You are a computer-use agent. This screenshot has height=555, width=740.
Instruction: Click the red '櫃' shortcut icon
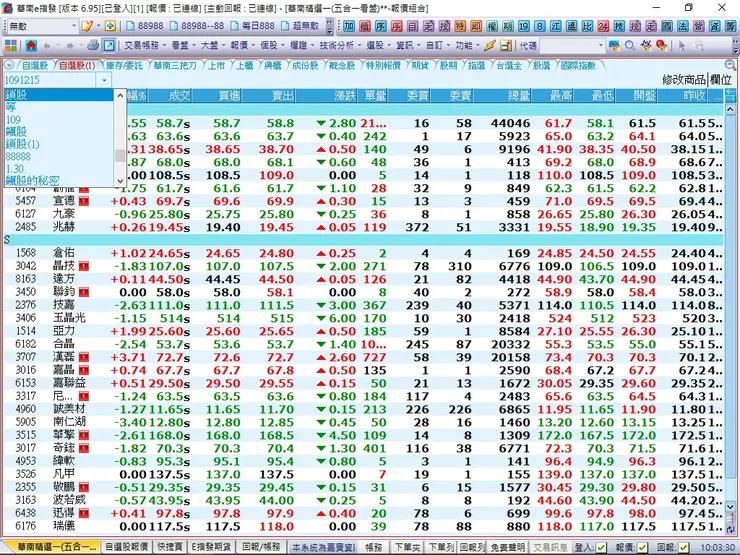[x=365, y=26]
